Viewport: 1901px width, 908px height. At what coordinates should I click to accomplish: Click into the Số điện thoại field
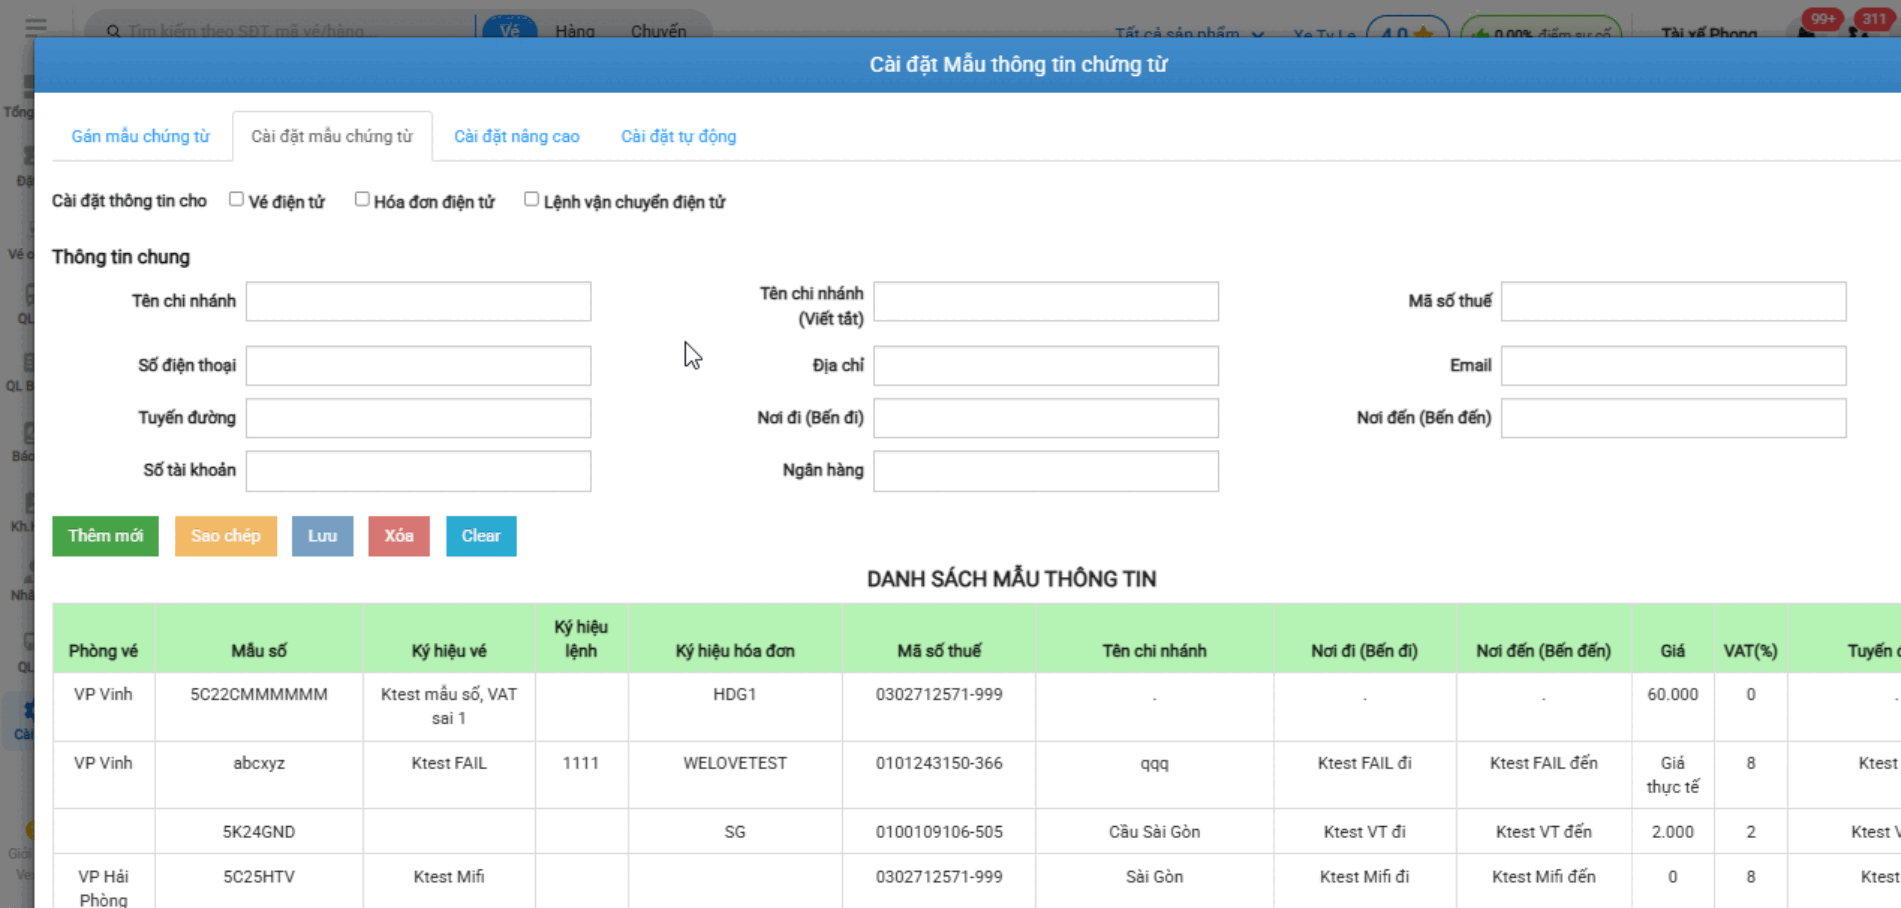(418, 366)
